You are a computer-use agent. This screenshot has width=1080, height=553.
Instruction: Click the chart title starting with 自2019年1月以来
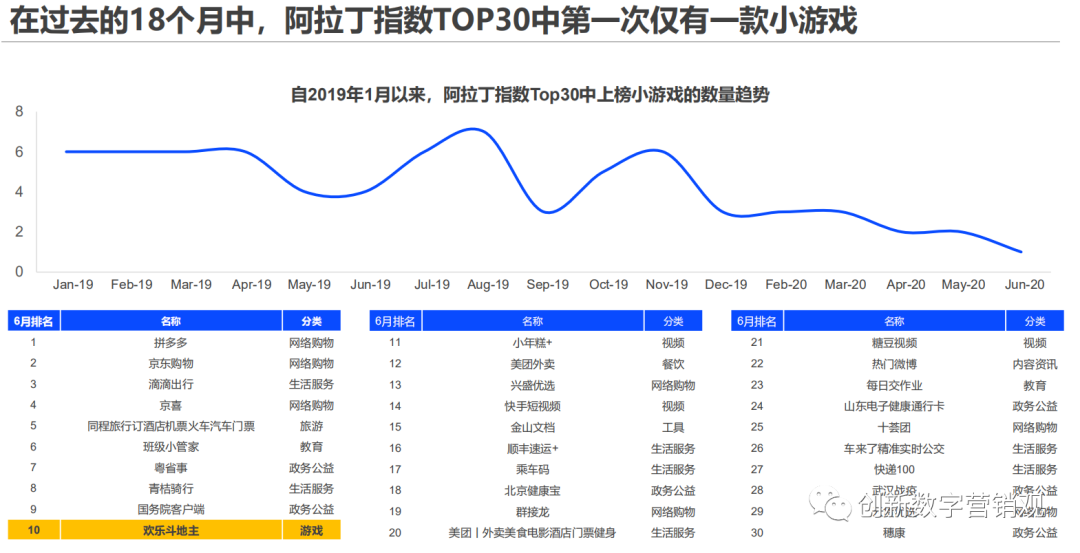(x=530, y=94)
